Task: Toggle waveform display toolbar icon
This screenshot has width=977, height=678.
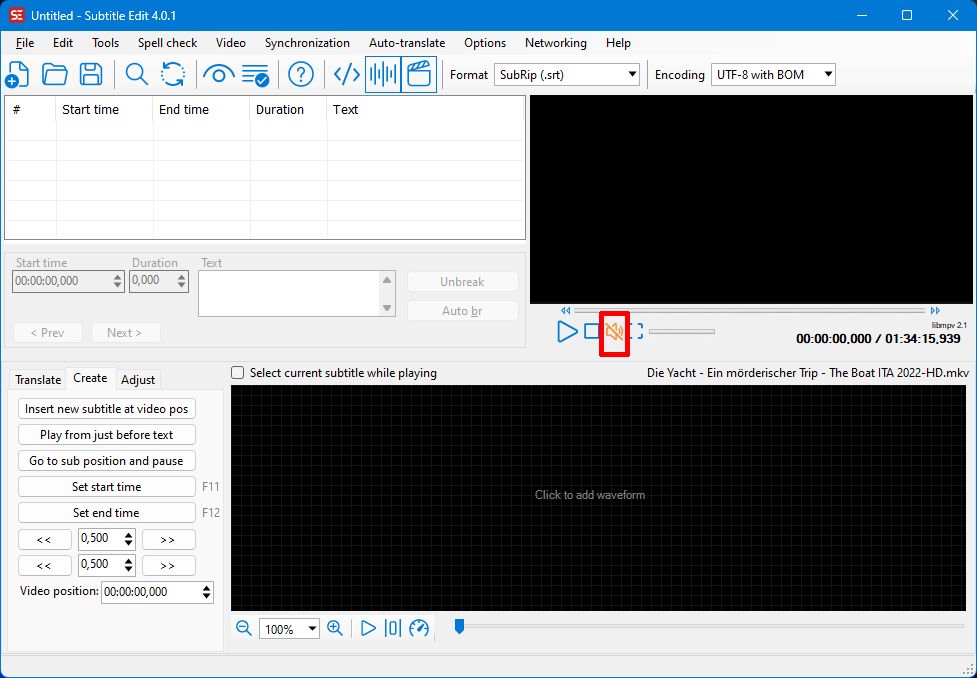Action: [383, 75]
